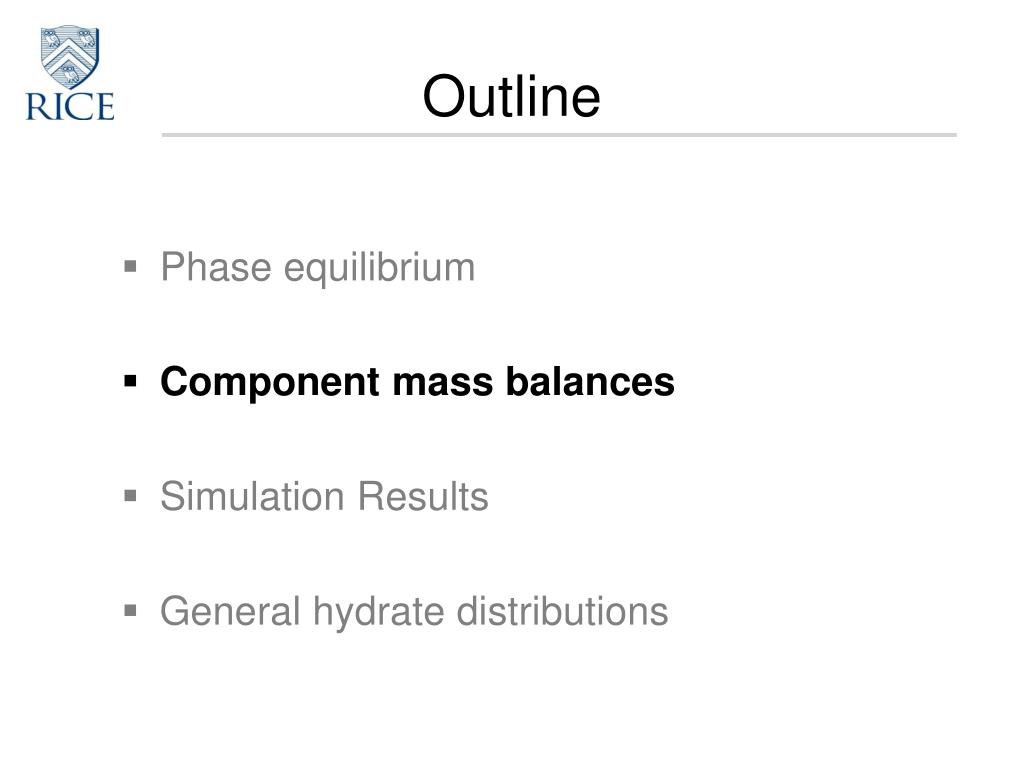Select the bullet marker beside General hydrate distributions

(131, 611)
